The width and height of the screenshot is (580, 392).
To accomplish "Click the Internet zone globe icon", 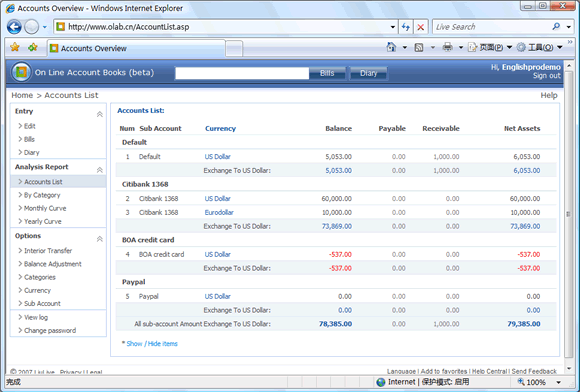I will tap(381, 382).
